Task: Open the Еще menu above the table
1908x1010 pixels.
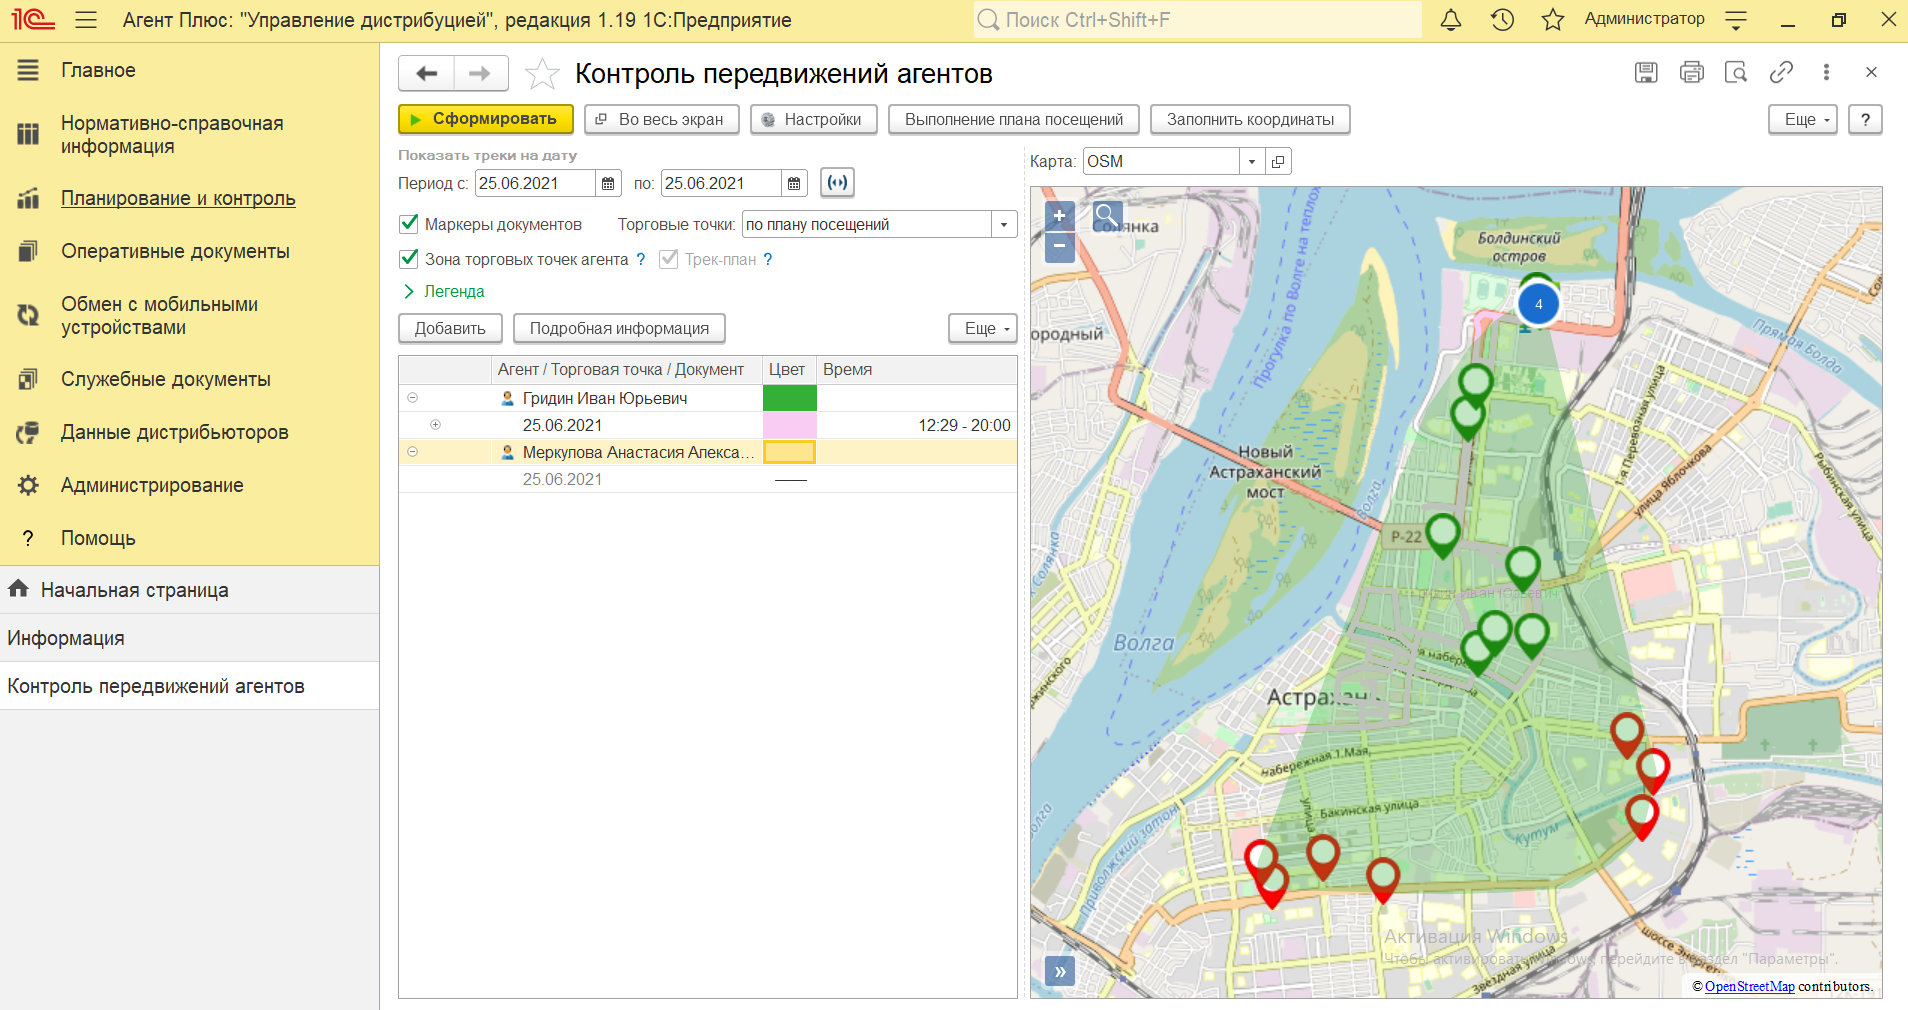Action: click(983, 328)
